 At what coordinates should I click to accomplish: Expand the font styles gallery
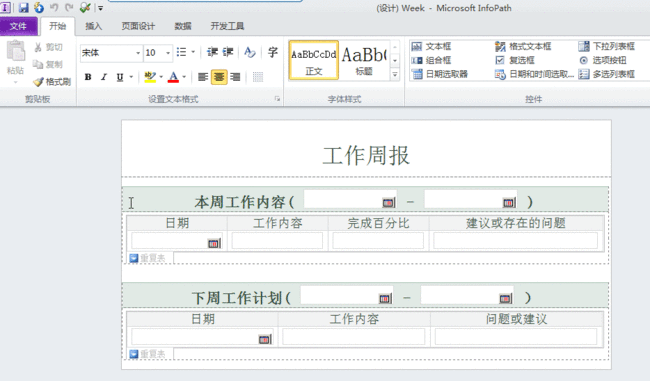(395, 75)
